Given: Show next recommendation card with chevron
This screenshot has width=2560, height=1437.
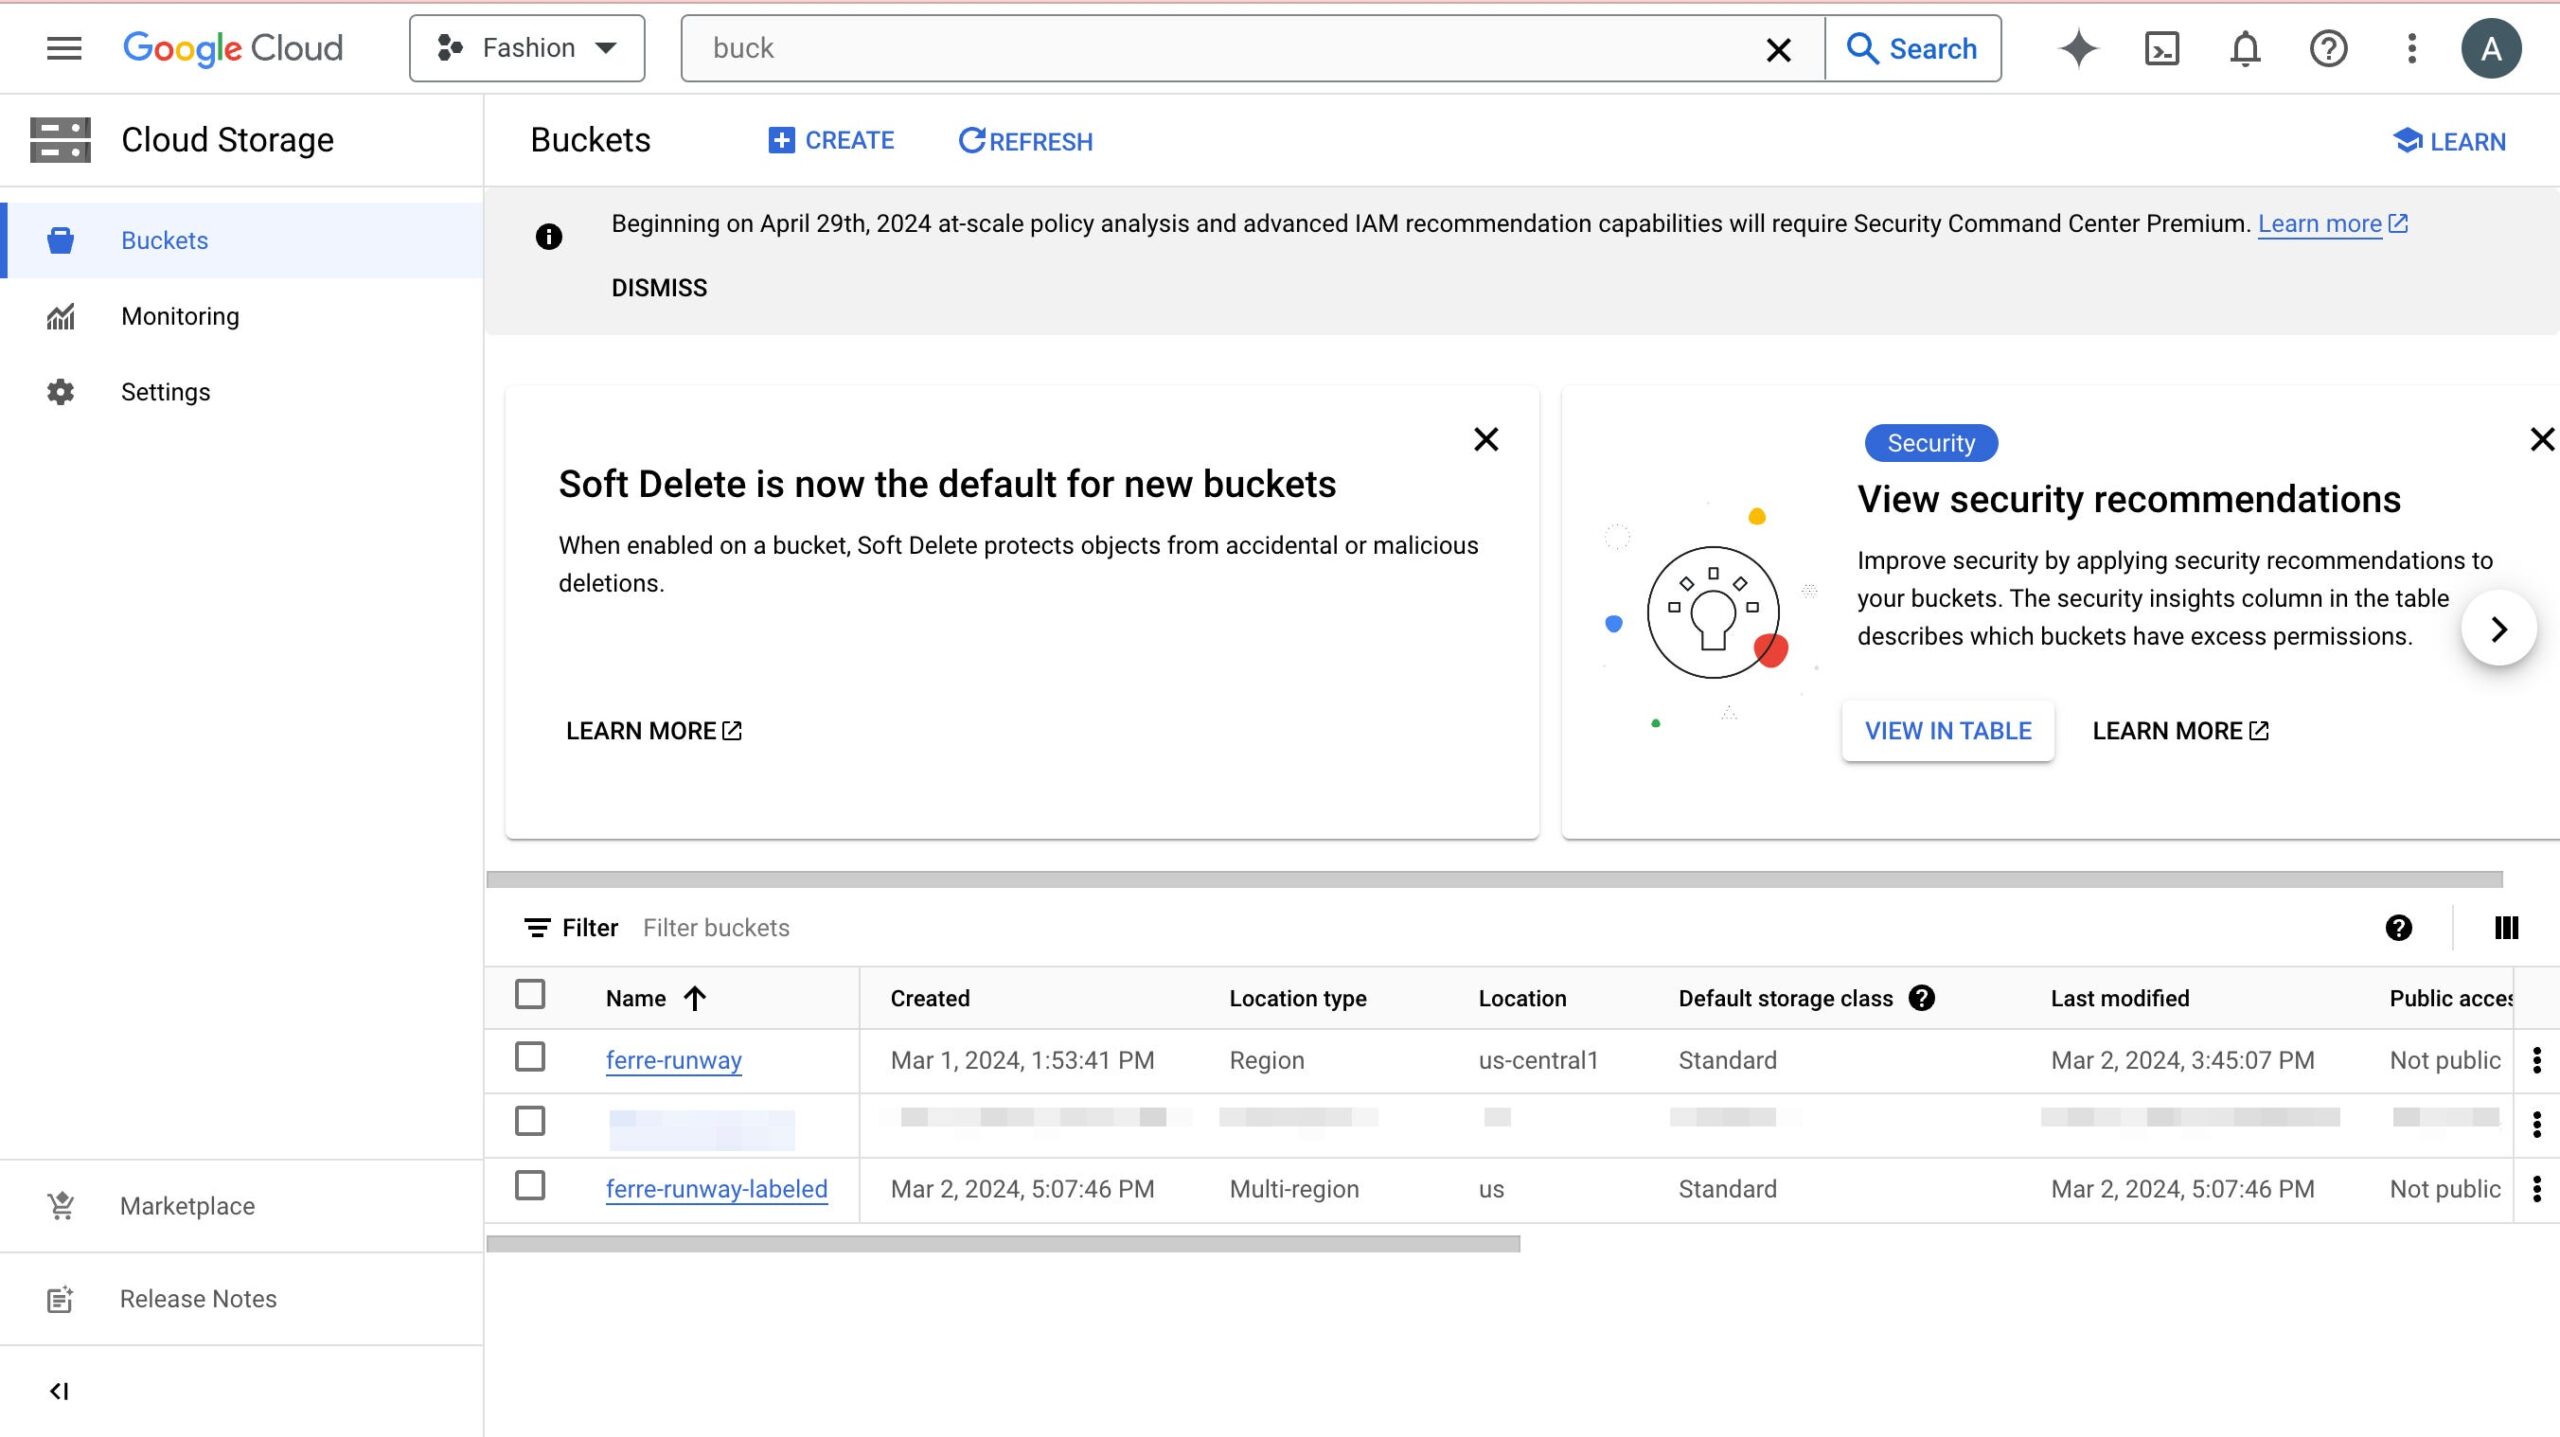Looking at the screenshot, I should (x=2498, y=629).
